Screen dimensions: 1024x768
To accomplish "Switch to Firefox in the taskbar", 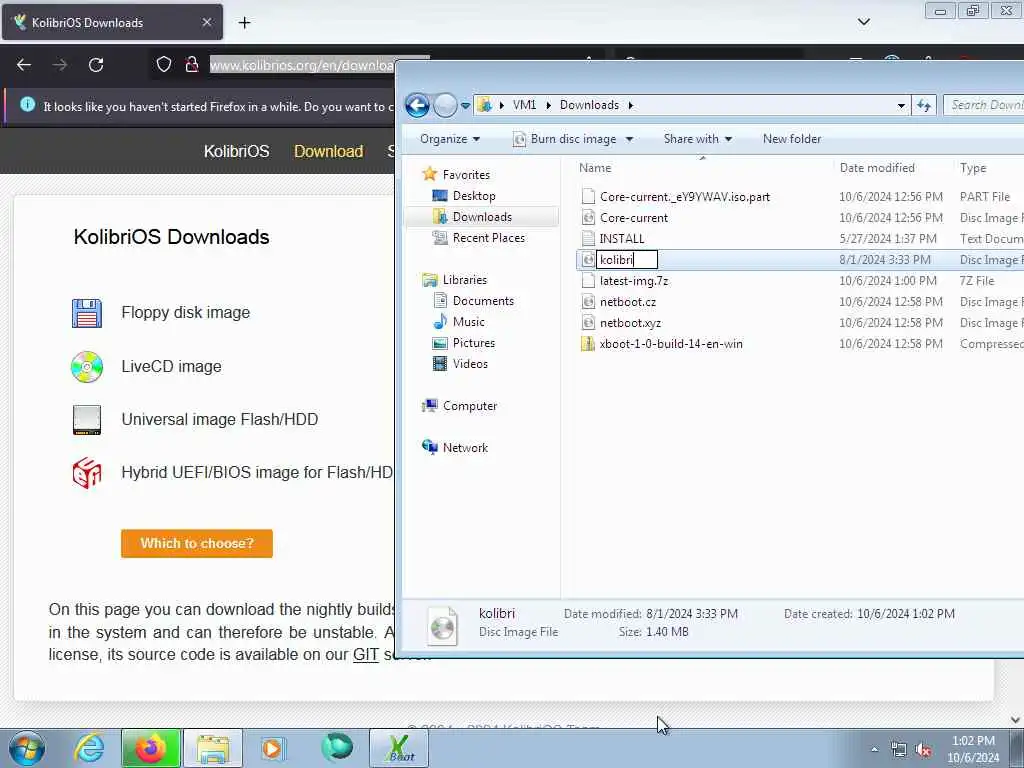I will [151, 748].
